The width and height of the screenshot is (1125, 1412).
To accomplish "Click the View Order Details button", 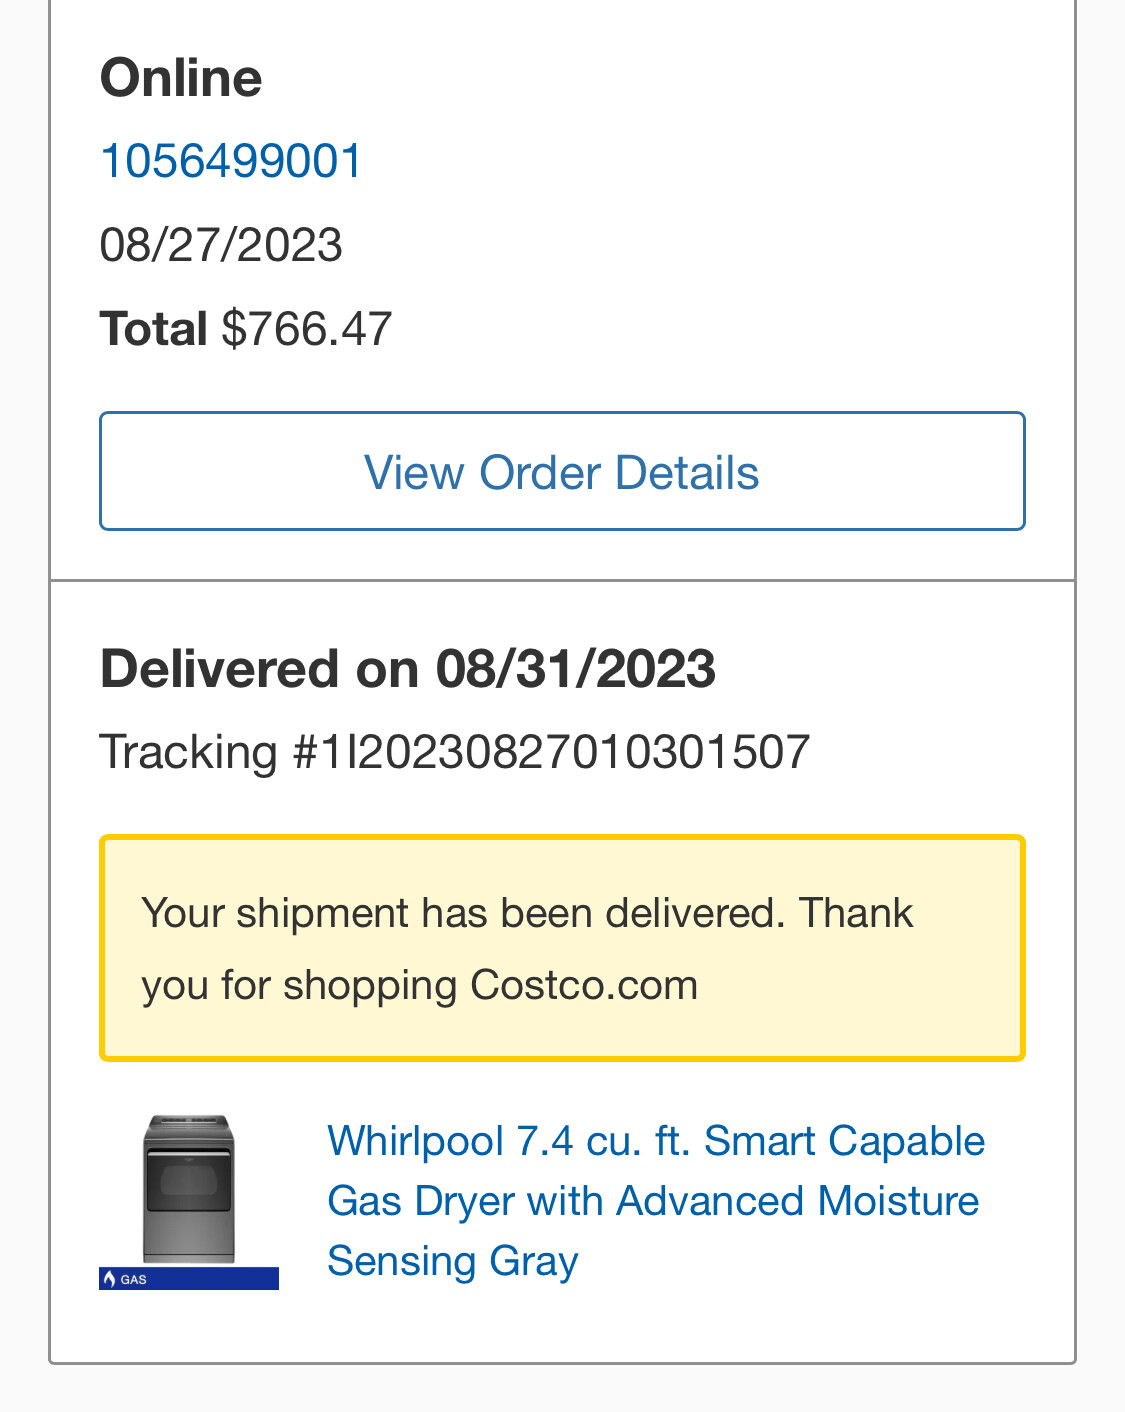I will [562, 471].
